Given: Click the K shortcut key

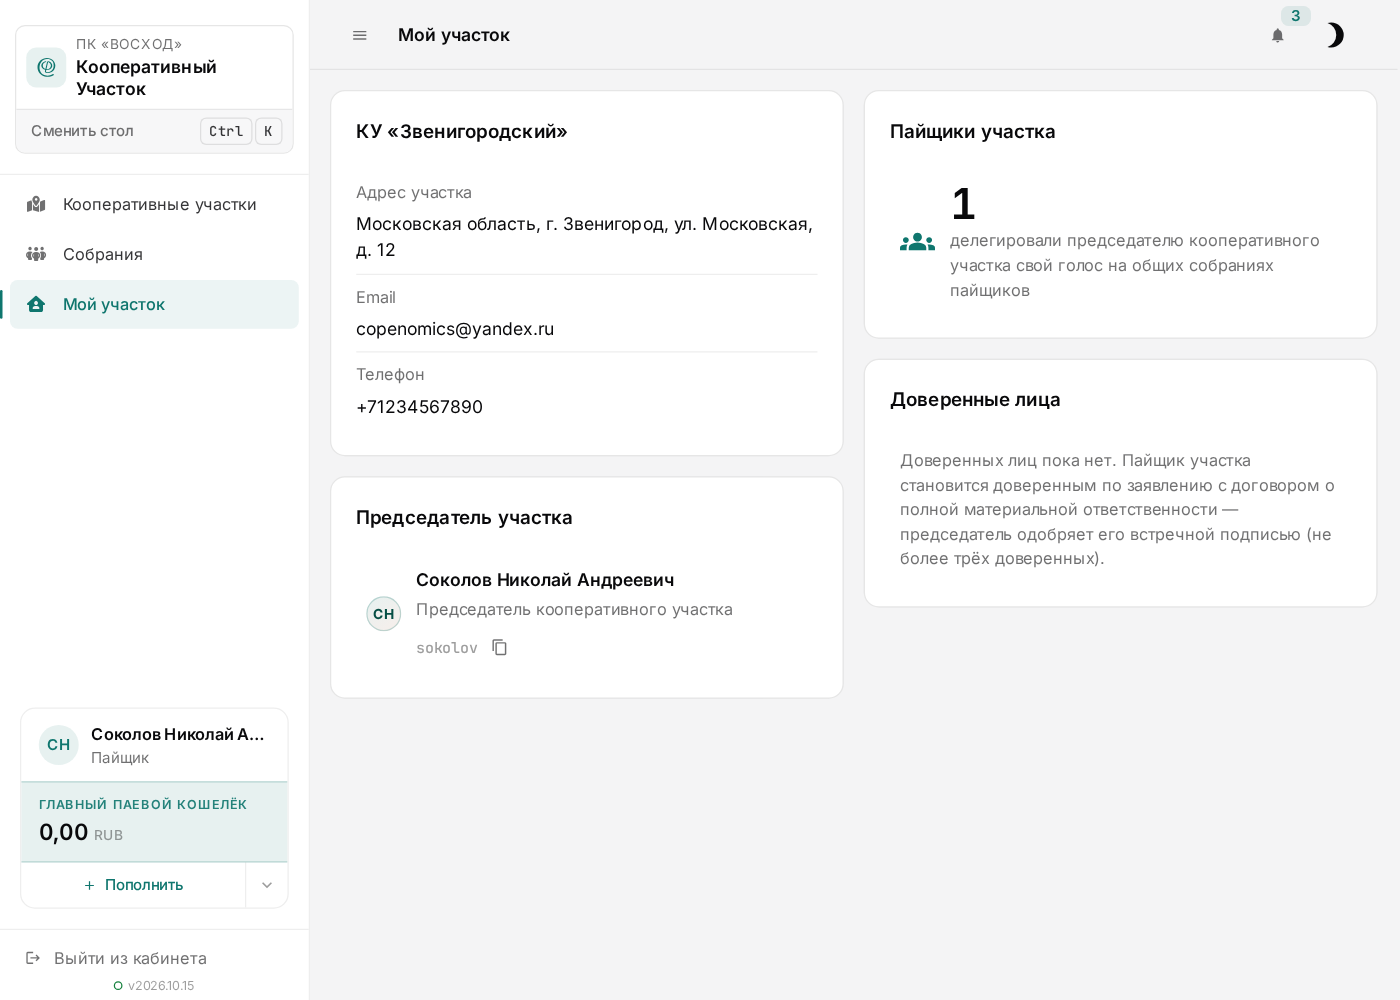Looking at the screenshot, I should 268,131.
